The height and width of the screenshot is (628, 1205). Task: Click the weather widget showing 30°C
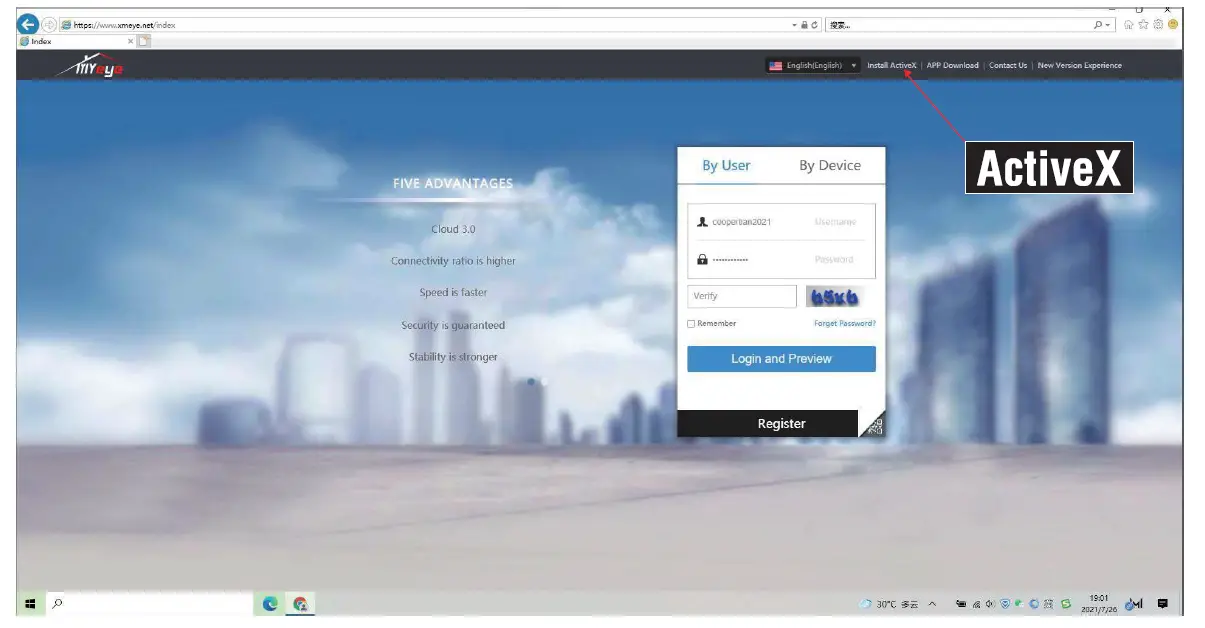889,604
